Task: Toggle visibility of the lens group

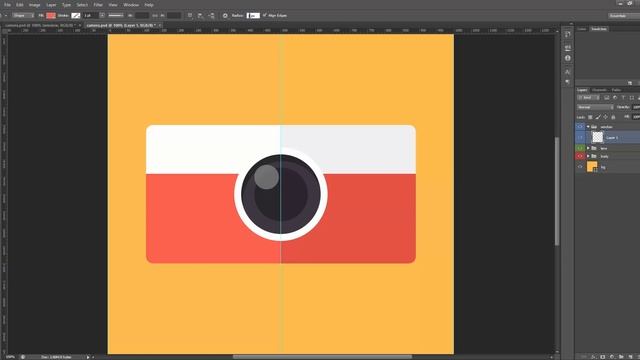Action: 580,148
